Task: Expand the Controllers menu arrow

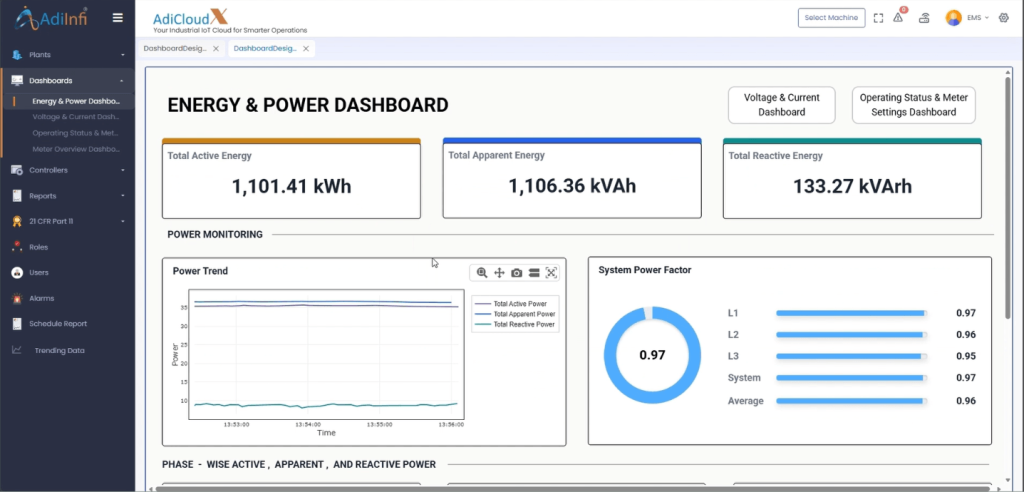Action: (123, 171)
